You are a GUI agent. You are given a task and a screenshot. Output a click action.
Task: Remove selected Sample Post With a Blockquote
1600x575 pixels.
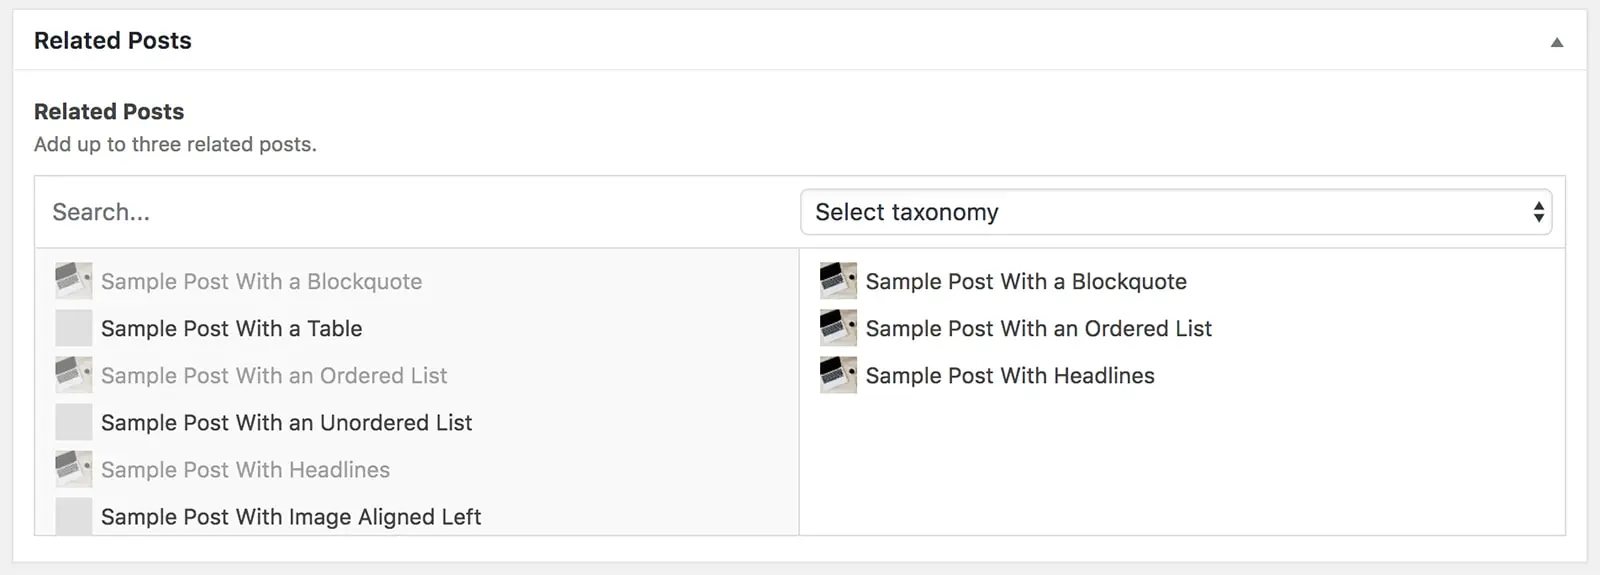[1026, 282]
